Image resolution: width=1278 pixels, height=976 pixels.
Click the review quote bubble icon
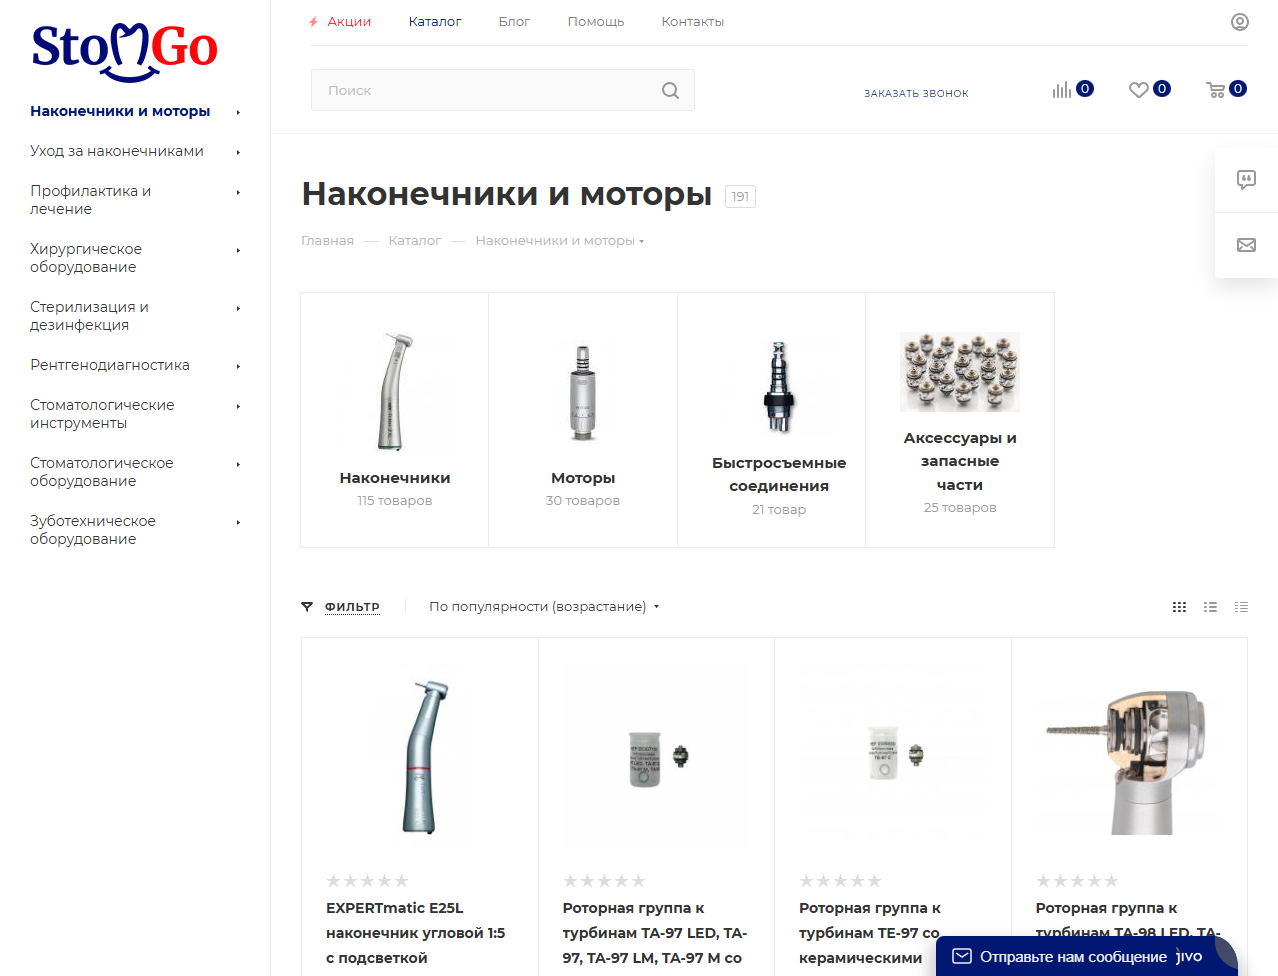click(1246, 180)
